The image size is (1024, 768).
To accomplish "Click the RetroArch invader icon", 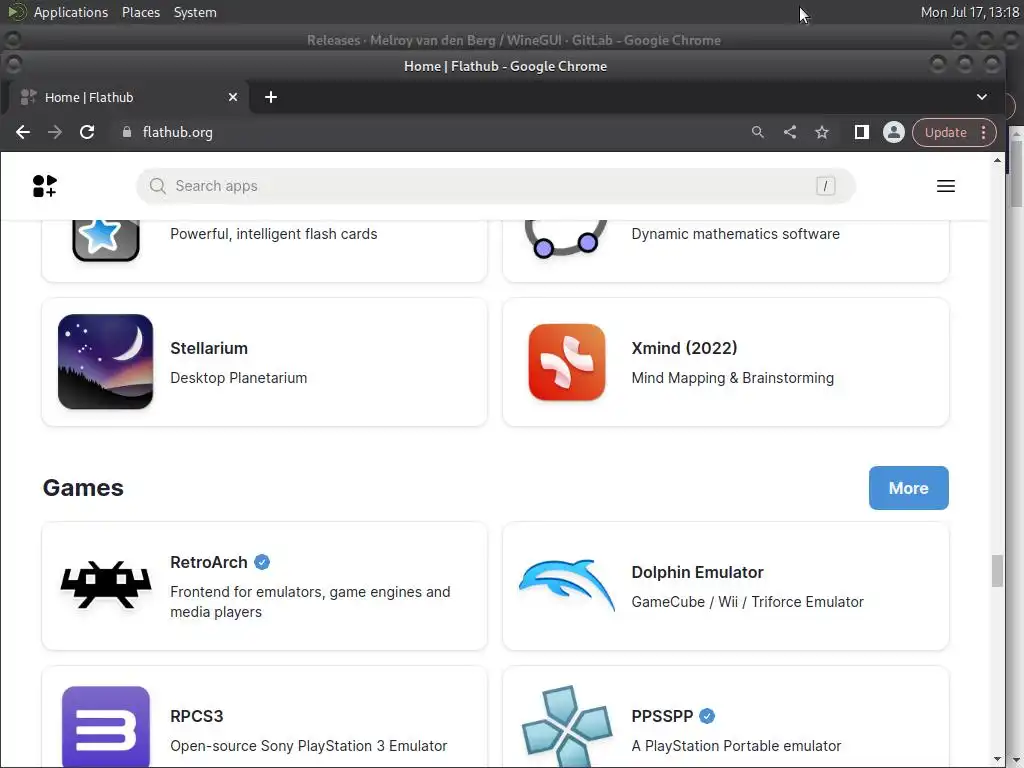I will point(106,585).
